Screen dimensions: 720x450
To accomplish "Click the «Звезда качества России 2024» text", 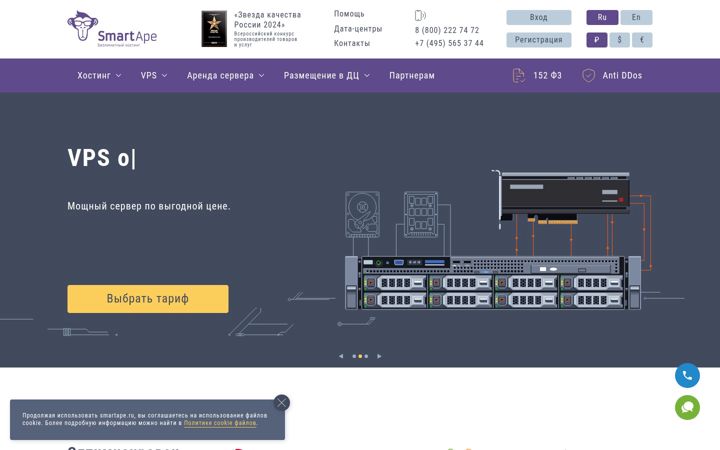I will click(x=268, y=20).
